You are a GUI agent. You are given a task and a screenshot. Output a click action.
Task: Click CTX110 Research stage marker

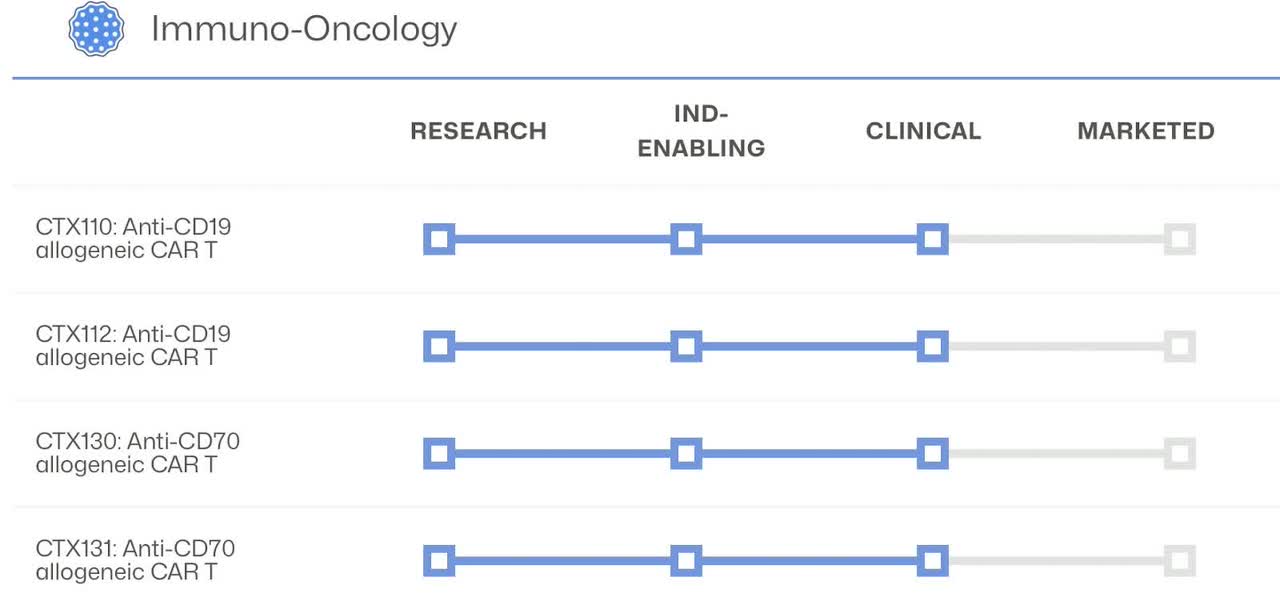(x=439, y=239)
